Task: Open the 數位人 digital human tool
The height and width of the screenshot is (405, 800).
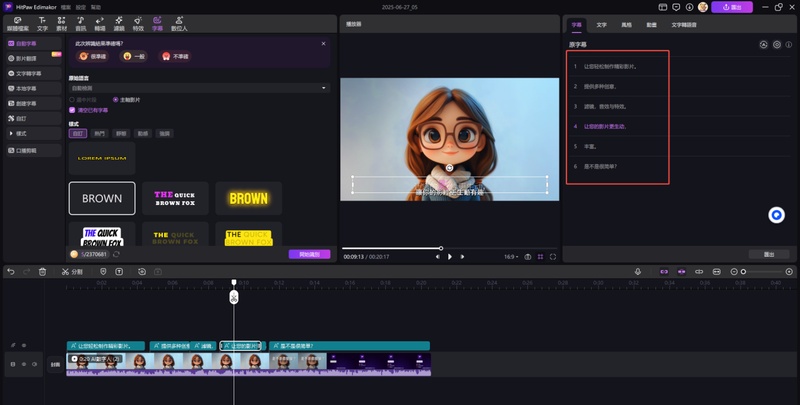Action: (x=179, y=24)
